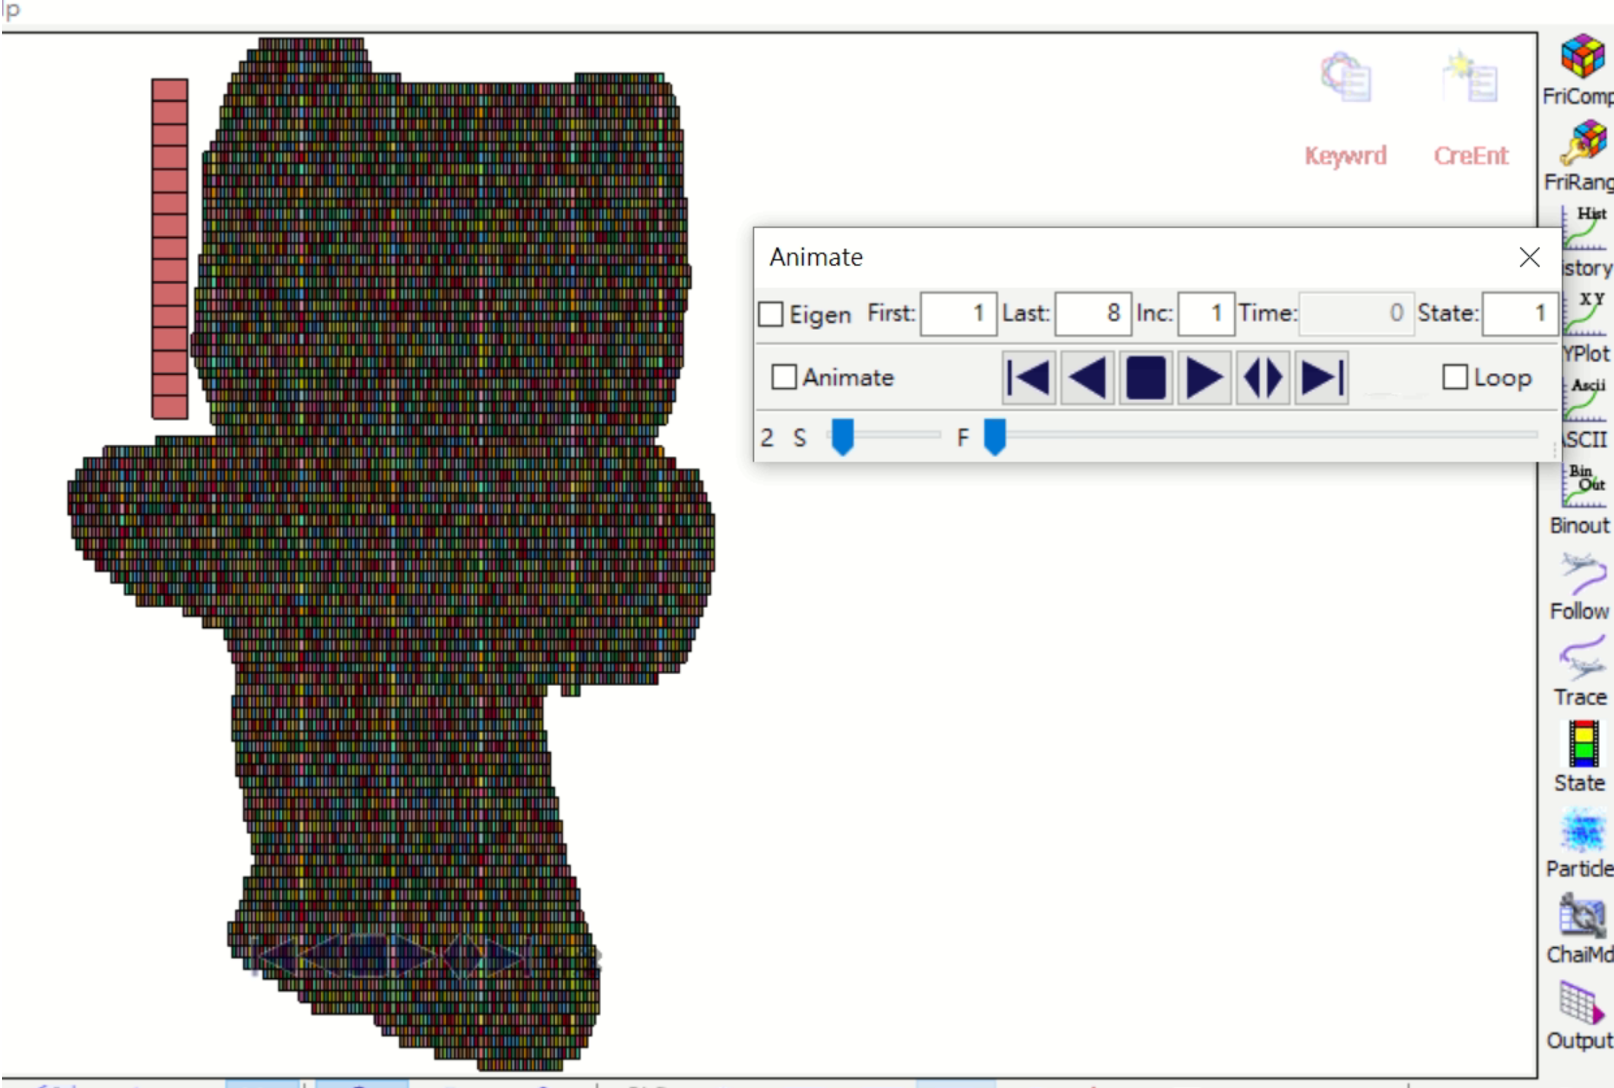Image resolution: width=1614 pixels, height=1088 pixels.
Task: Open the State tool
Action: coord(1581,757)
